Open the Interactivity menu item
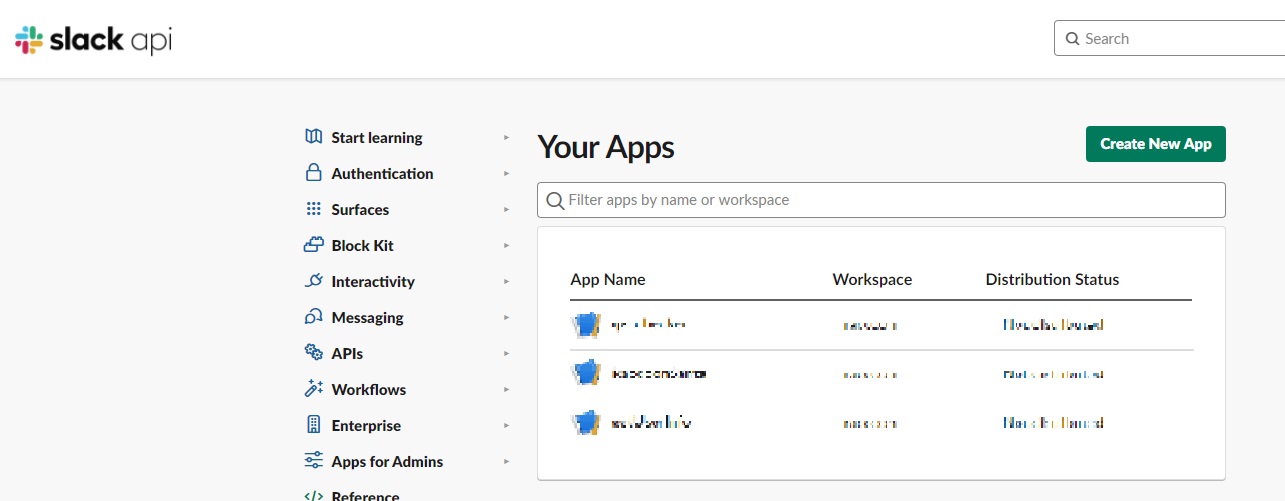Viewport: 1285px width, 501px height. coord(373,282)
